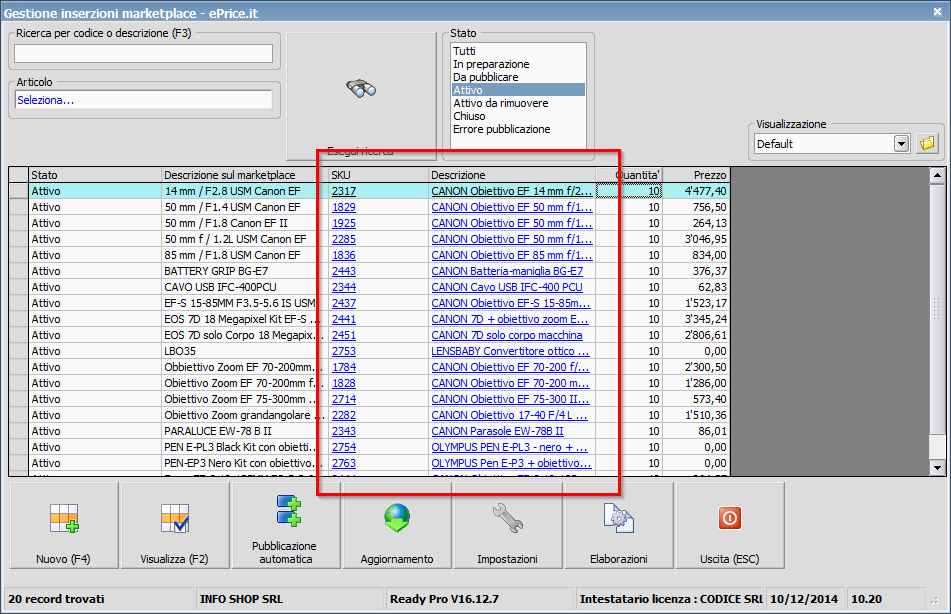
Task: Select the EF-S 15-85MM F3.5-5.6 IS USM cell
Action: (244, 303)
